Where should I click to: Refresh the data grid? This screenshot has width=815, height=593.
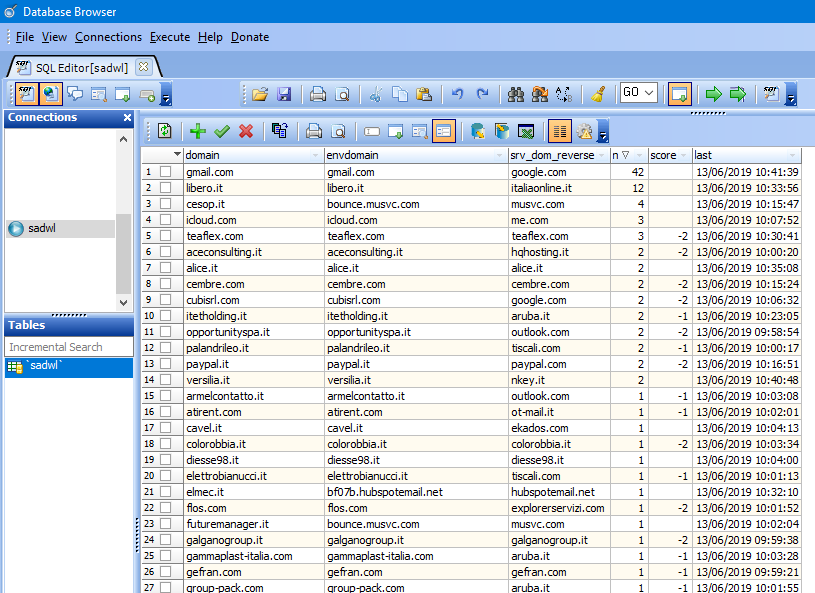click(164, 131)
